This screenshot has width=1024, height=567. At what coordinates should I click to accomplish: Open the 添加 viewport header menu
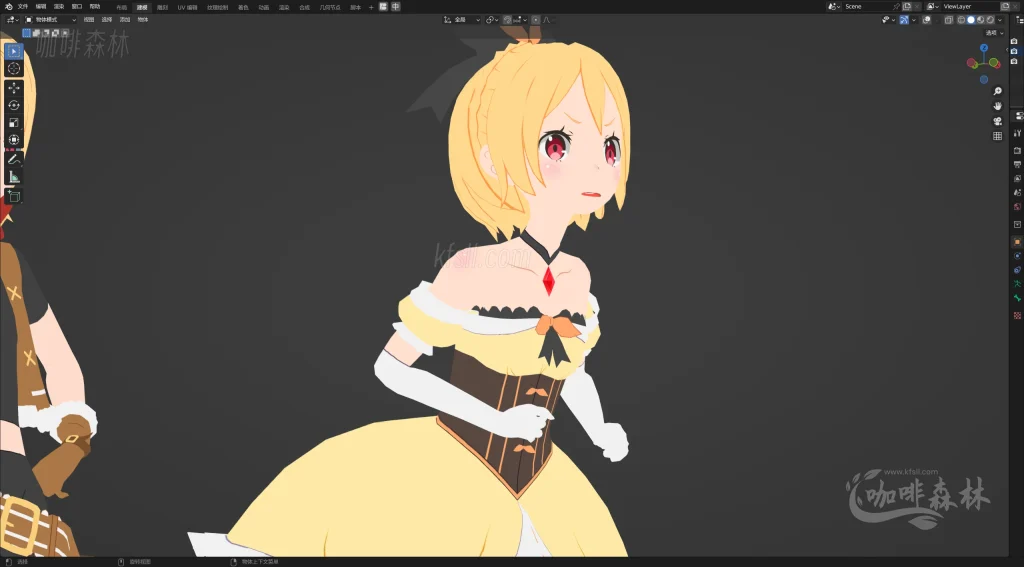[x=125, y=20]
